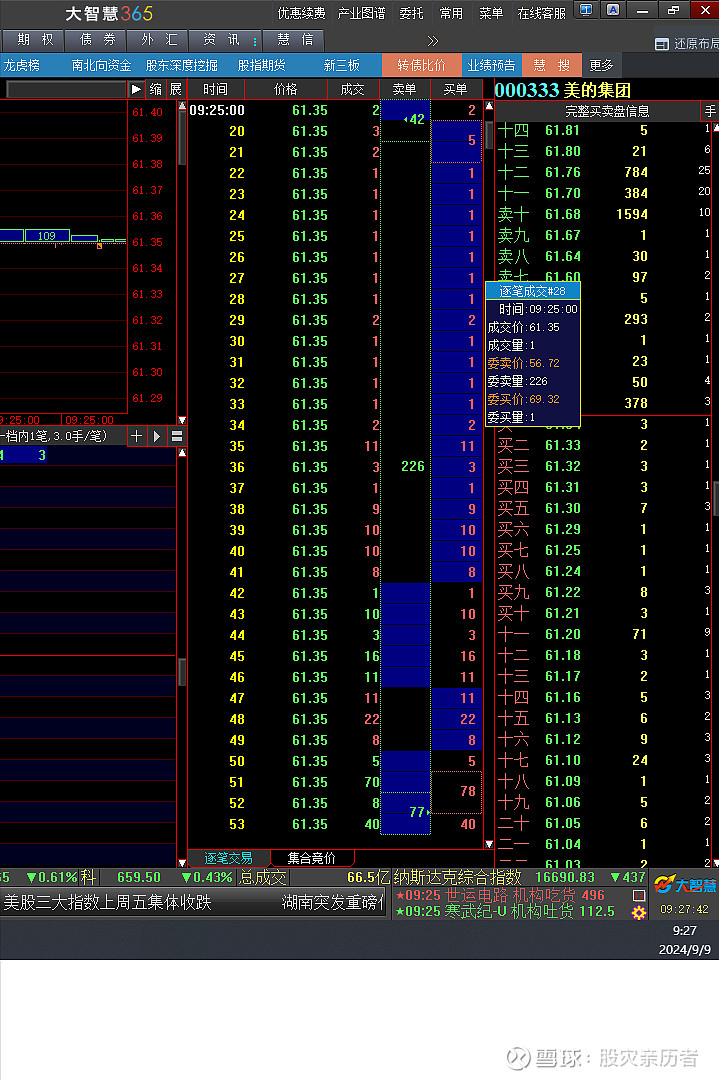Click the 慧搜 button
Viewport: 719px width, 1080px height.
coord(552,65)
